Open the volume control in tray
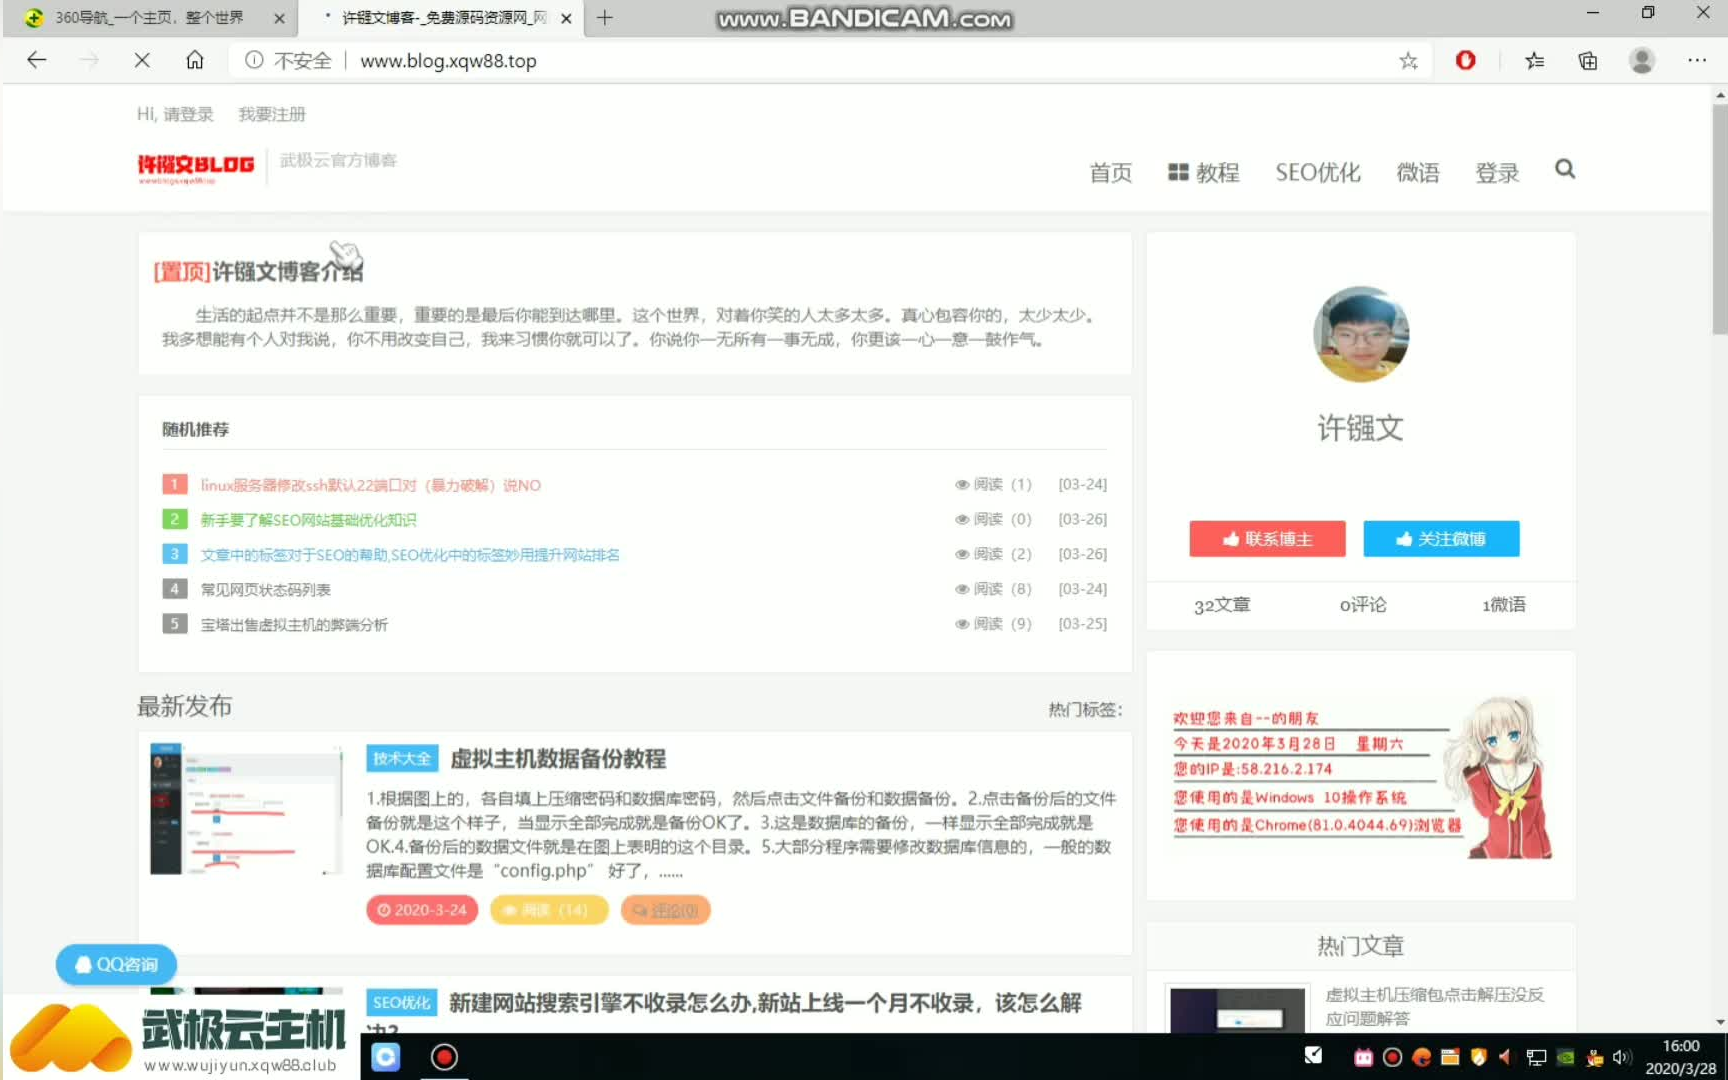 pyautogui.click(x=1621, y=1057)
